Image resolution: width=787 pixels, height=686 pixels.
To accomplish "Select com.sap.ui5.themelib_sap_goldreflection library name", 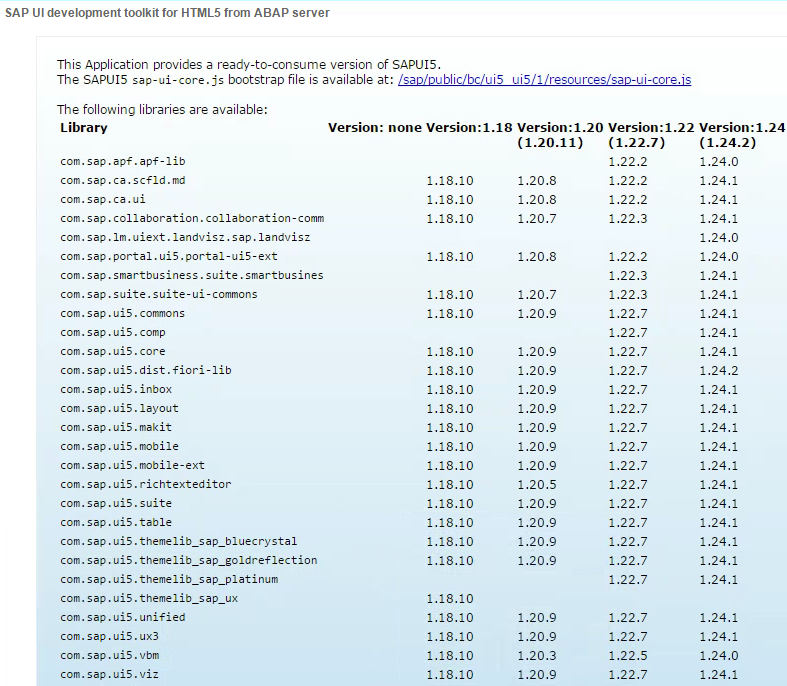I will 189,561.
